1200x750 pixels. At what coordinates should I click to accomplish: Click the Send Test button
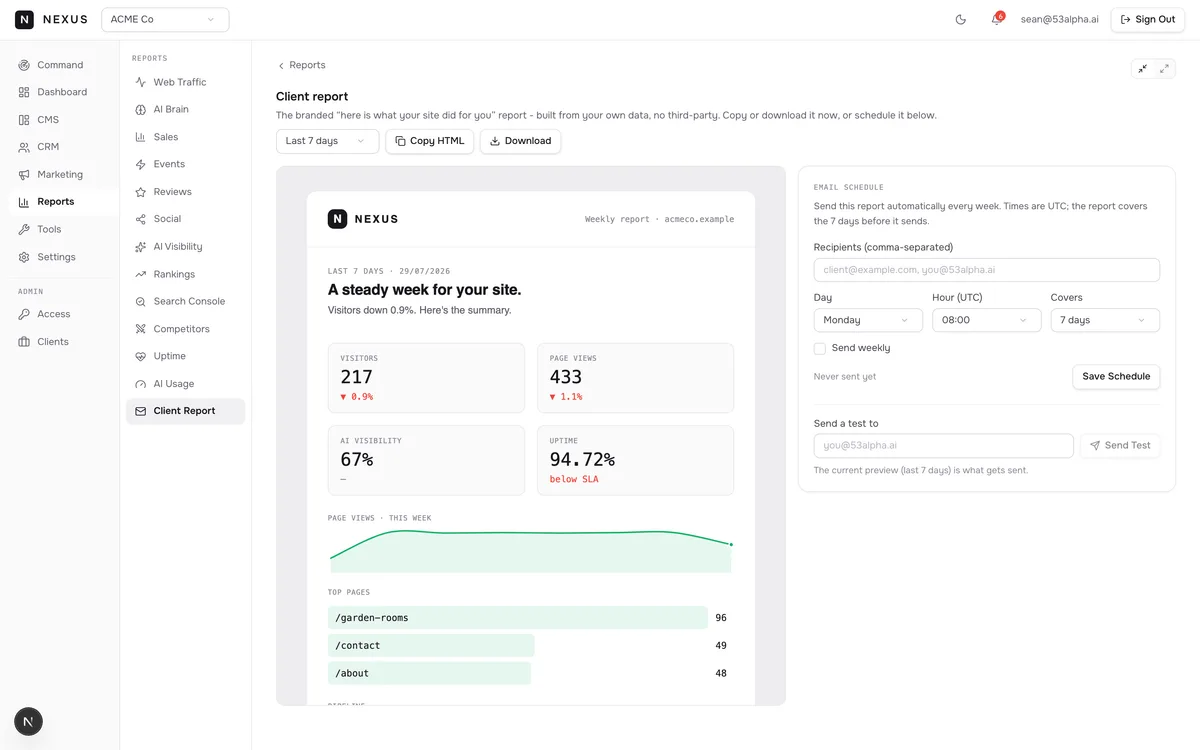(1120, 445)
